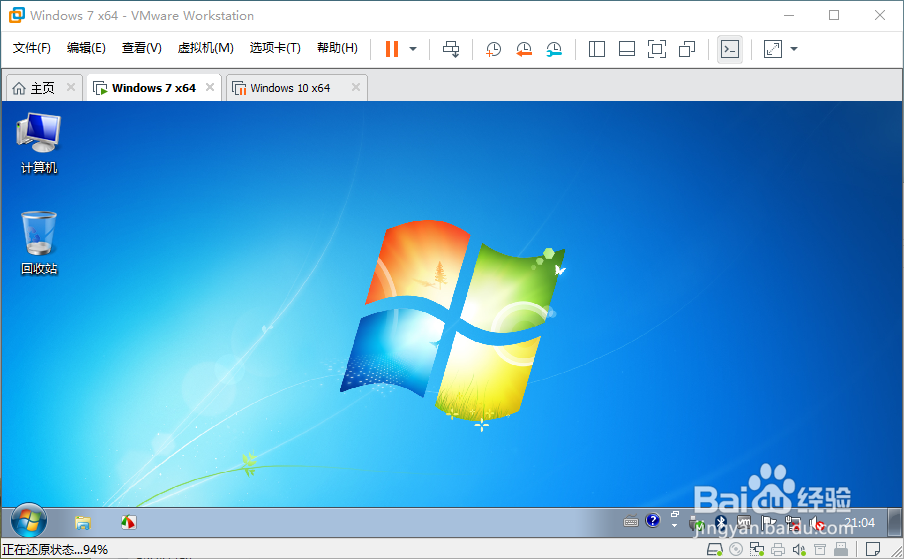
Task: Open the message log note icon
Action: [x=873, y=549]
